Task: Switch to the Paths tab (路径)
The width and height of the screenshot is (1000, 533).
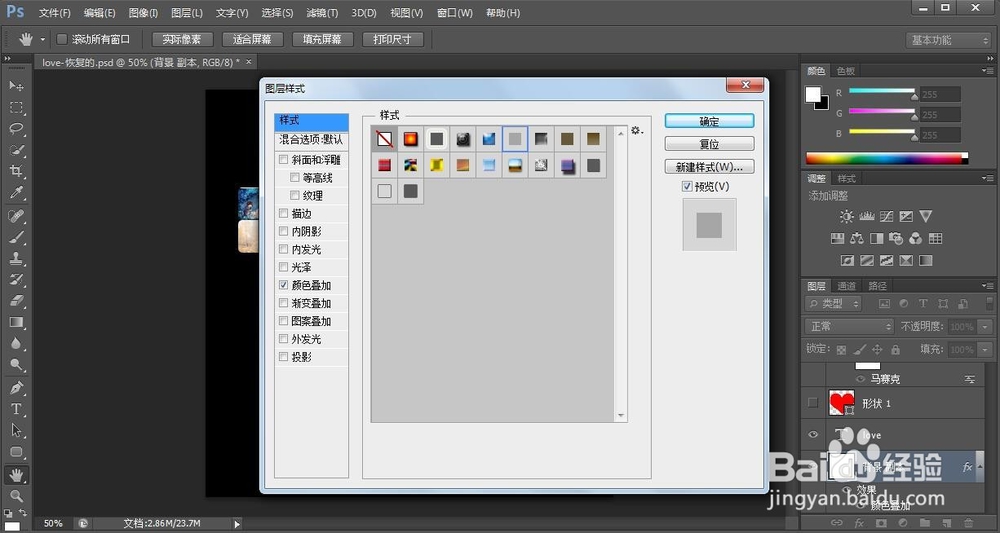Action: click(x=877, y=286)
